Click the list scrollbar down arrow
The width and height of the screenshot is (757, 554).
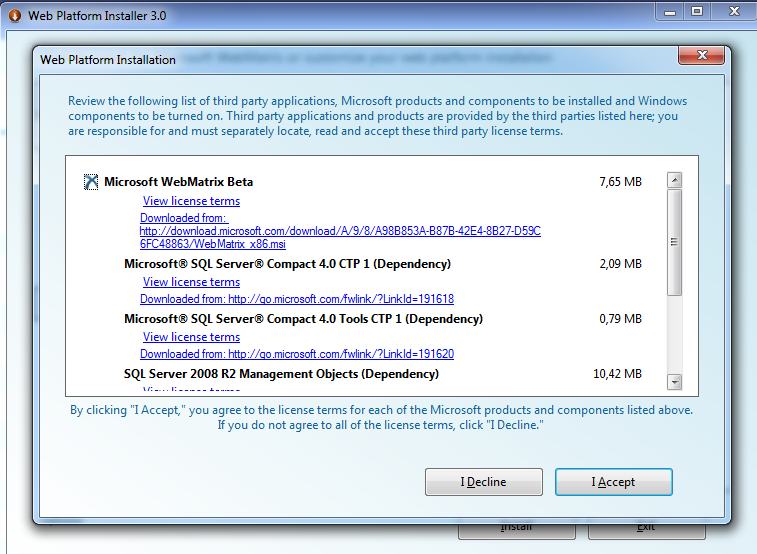[674, 382]
